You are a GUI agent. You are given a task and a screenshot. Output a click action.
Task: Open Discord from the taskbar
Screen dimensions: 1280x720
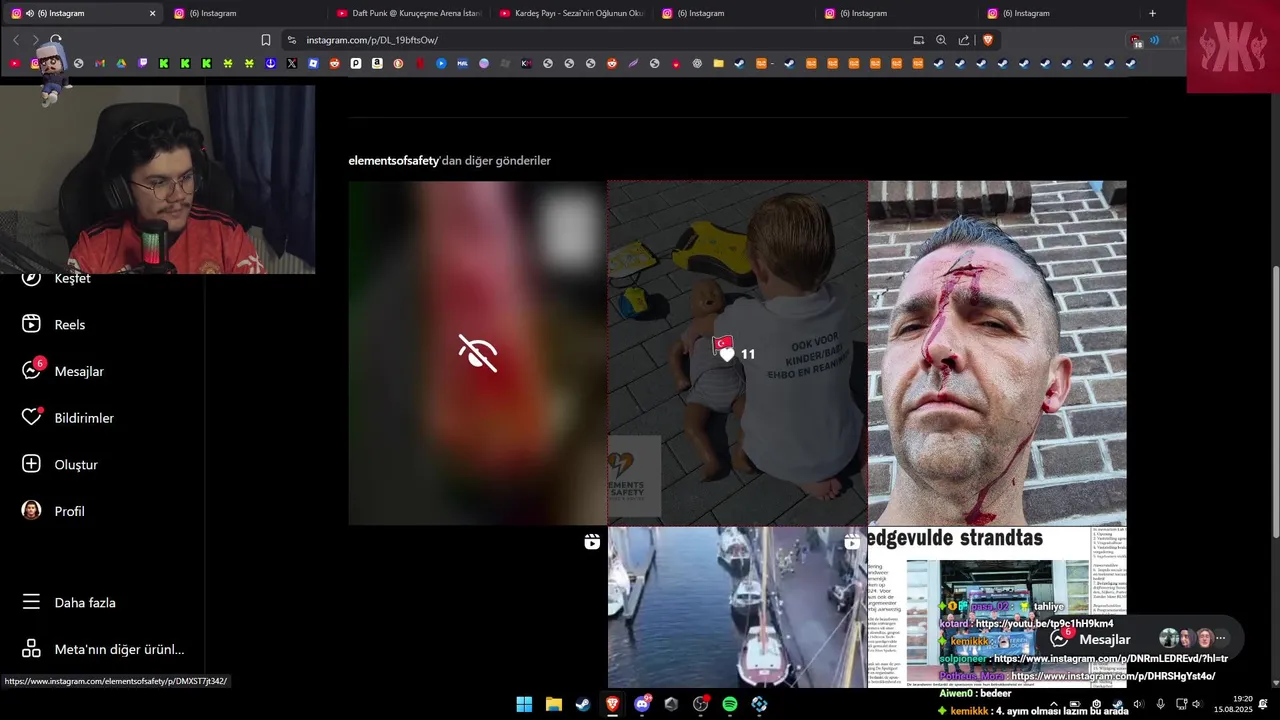tap(642, 704)
